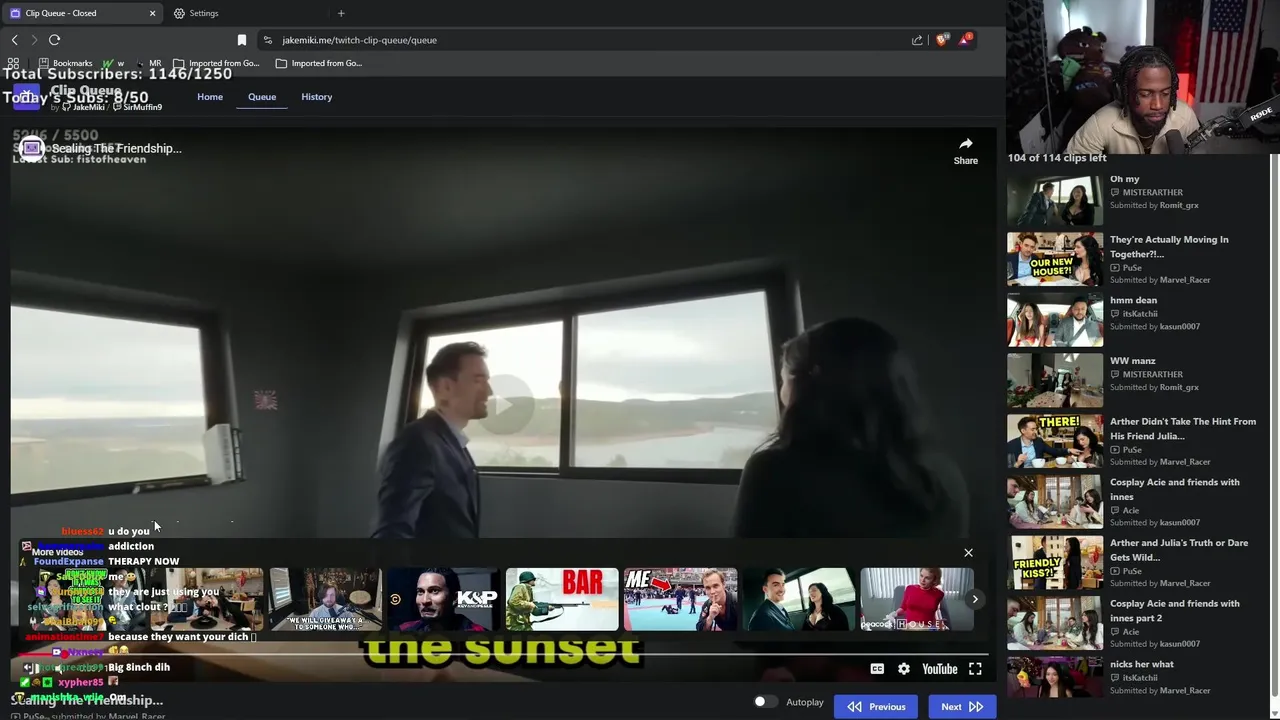This screenshot has height=720, width=1280.
Task: Open the 'We will giveaway' suggested video
Action: tap(325, 599)
